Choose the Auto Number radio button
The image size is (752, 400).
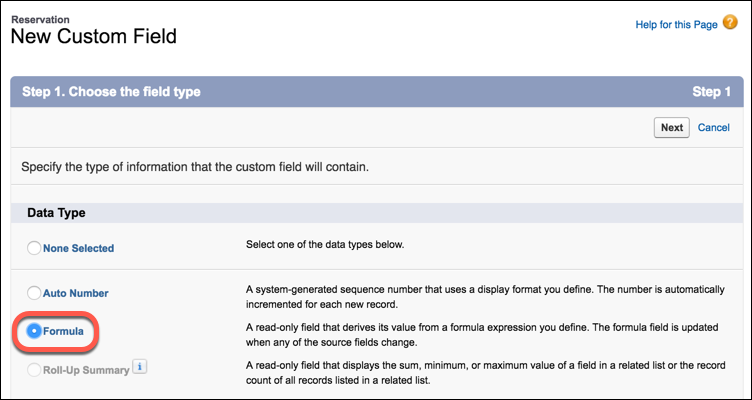point(34,293)
